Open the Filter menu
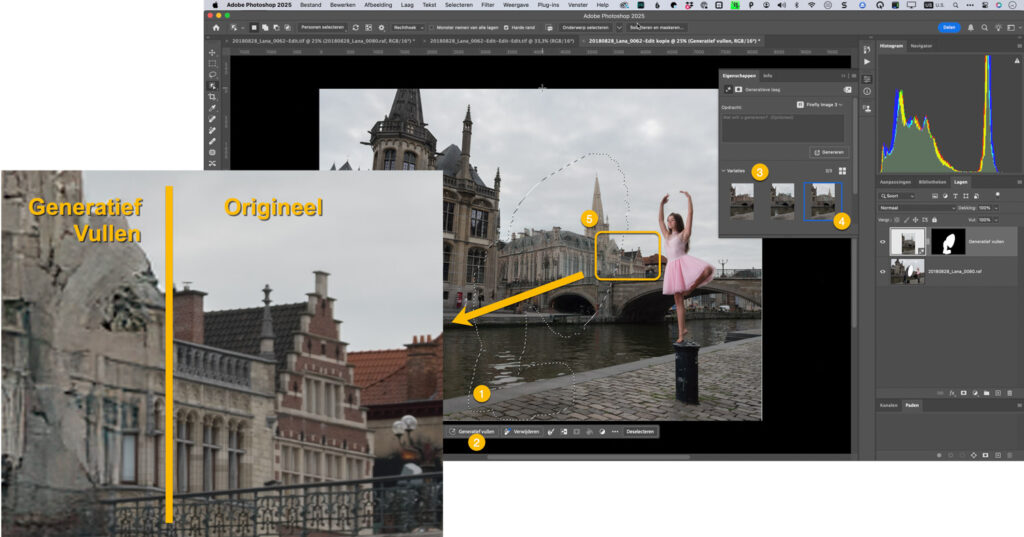This screenshot has width=1024, height=537. tap(488, 5)
